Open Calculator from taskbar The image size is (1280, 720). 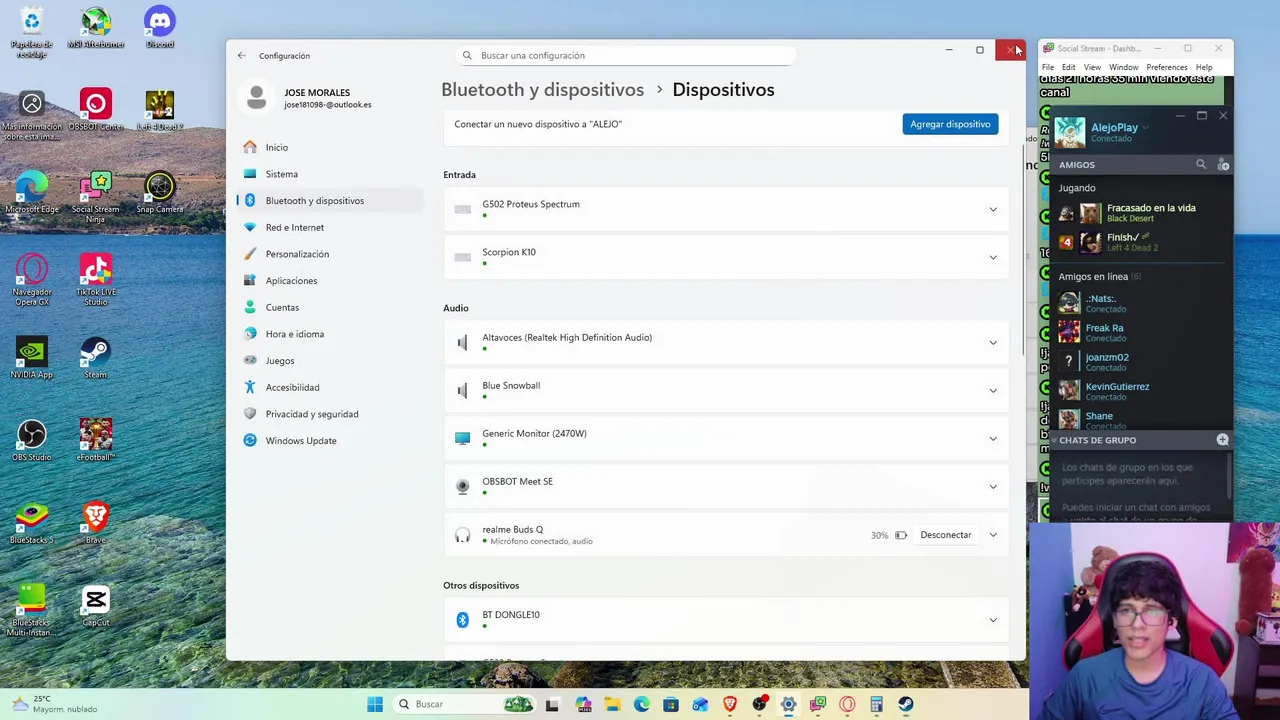point(877,704)
